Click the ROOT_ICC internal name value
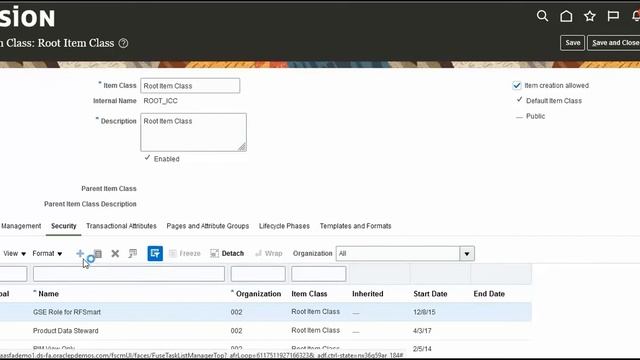 (160, 101)
